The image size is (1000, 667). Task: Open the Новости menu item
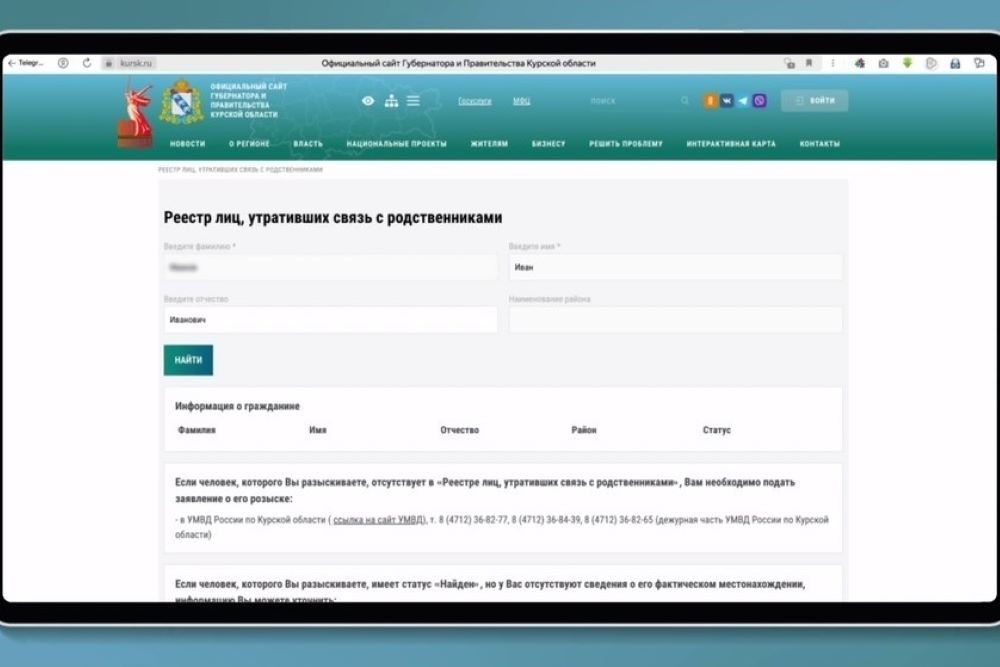click(x=187, y=144)
